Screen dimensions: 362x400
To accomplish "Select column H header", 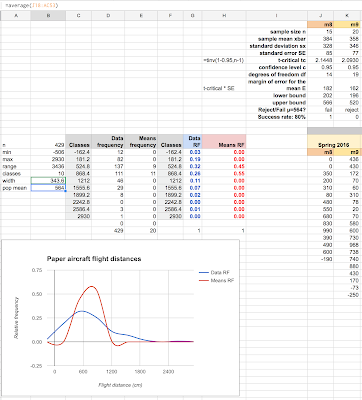I will [224, 16].
